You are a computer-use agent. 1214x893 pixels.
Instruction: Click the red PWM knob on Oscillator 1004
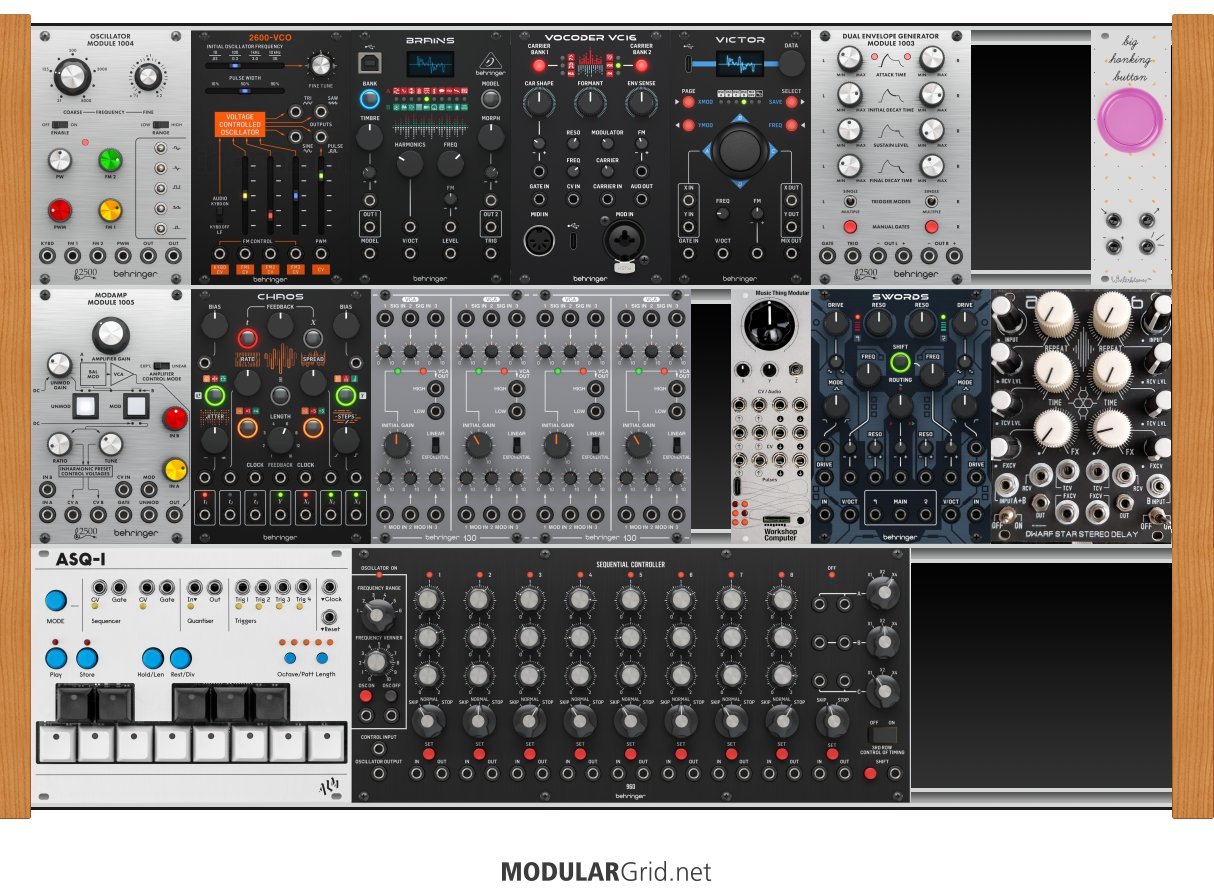click(x=62, y=210)
